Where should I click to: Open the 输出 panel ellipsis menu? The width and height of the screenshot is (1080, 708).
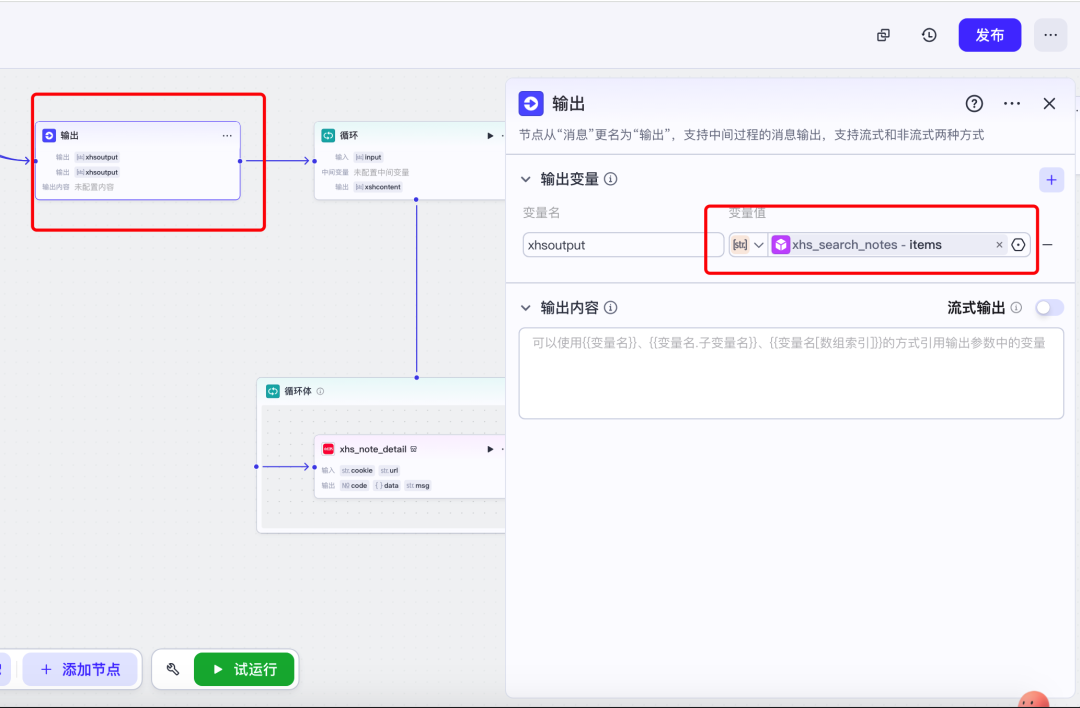click(1012, 103)
